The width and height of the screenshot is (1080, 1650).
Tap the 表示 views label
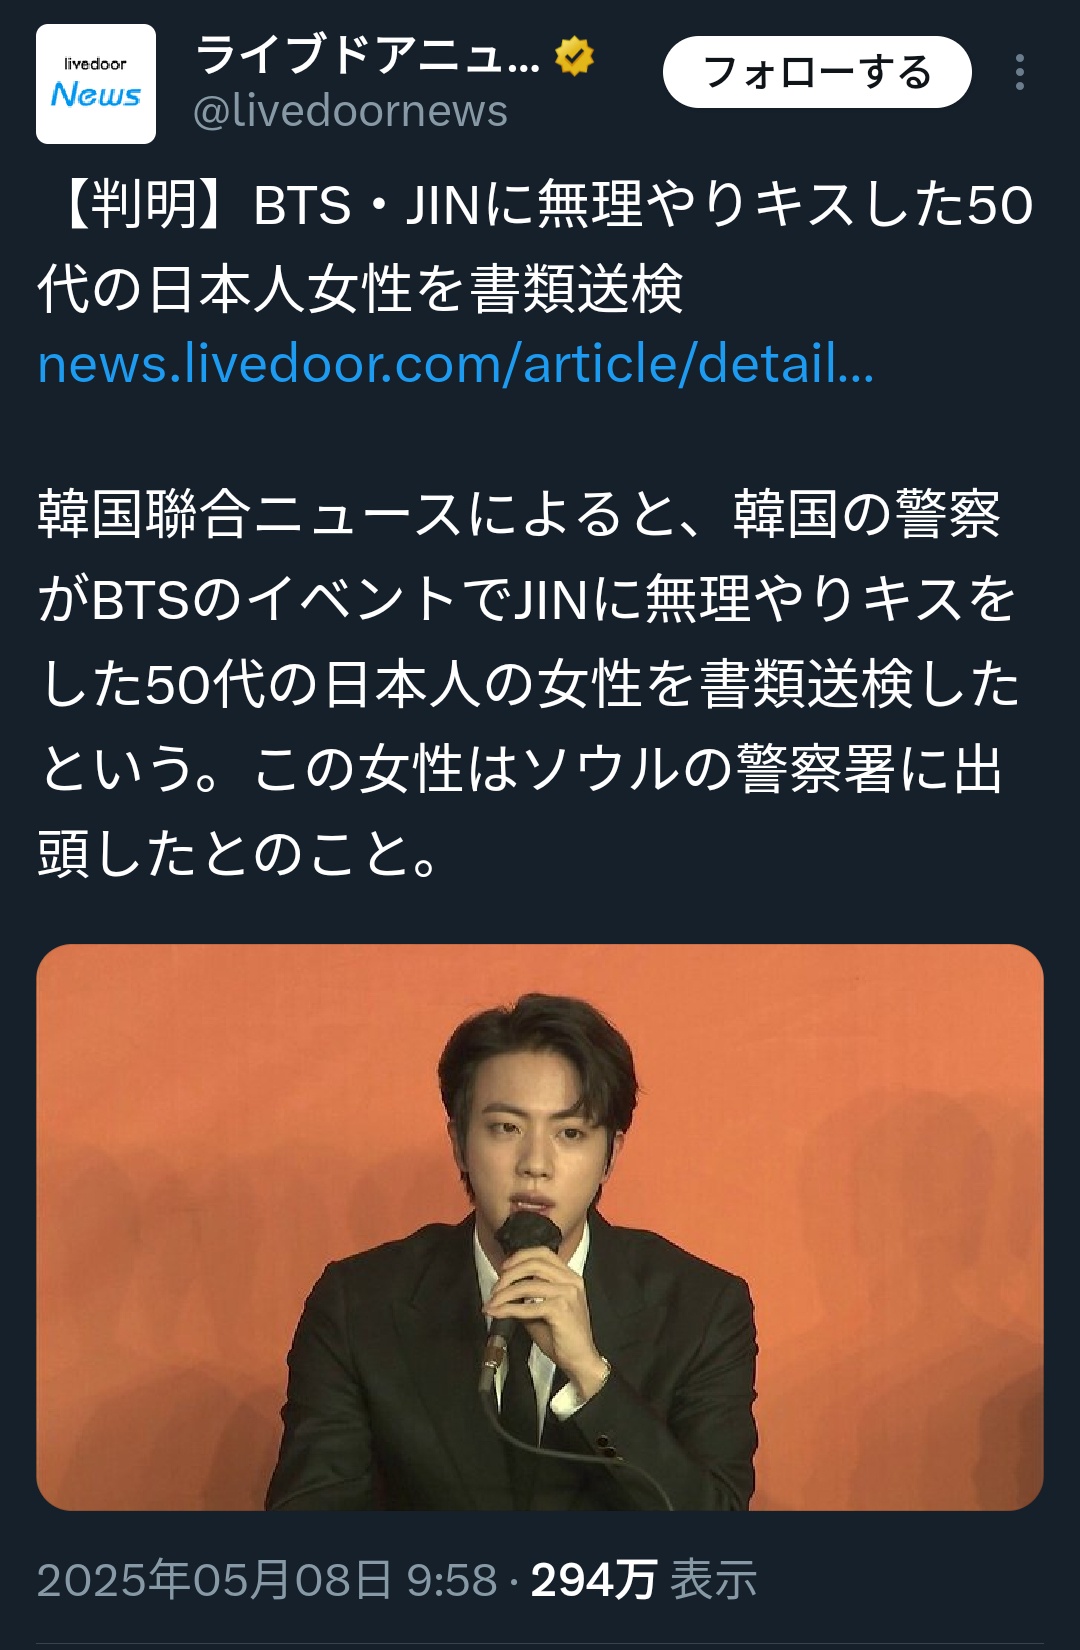click(x=713, y=1580)
